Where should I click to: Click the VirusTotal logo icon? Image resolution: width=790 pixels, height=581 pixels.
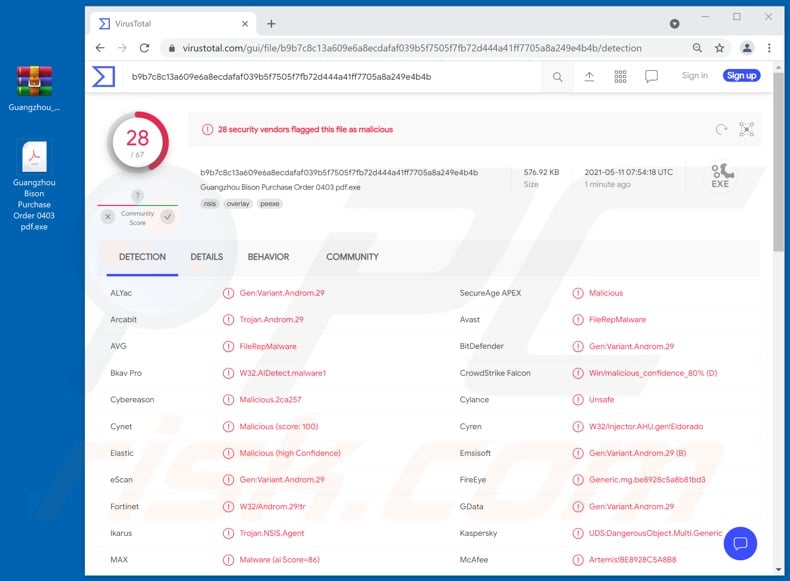pos(104,77)
